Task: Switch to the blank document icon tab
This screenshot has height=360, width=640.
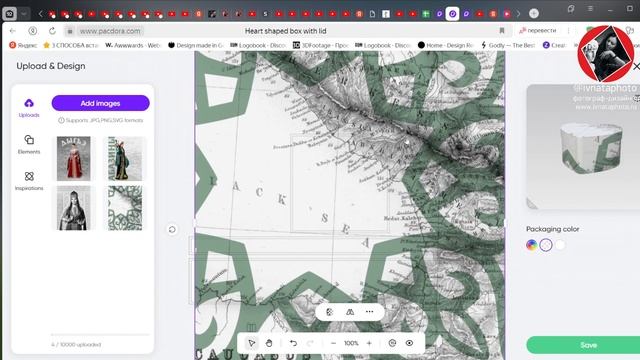Action: [372, 14]
